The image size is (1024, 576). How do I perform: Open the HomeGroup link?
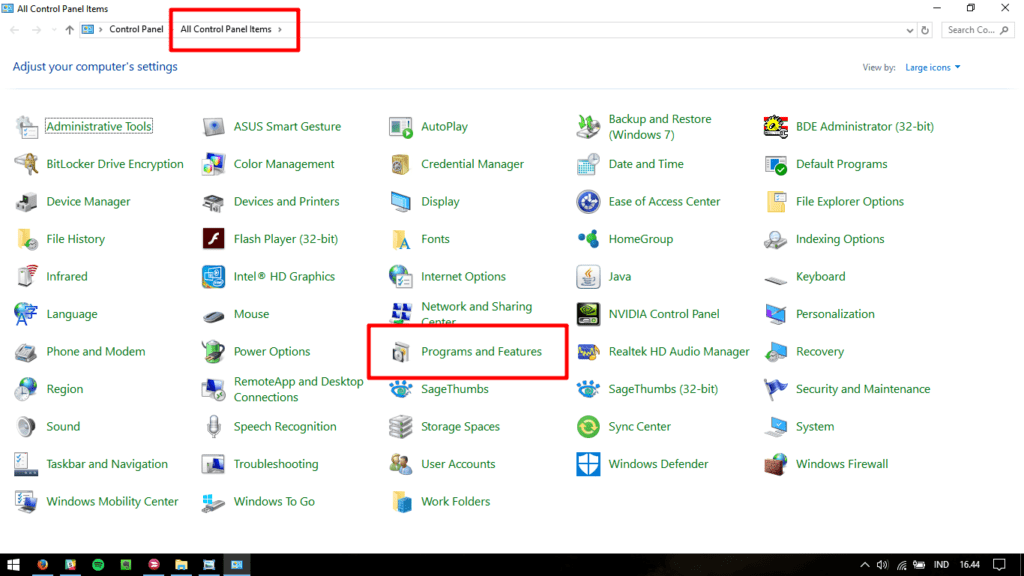pos(641,239)
